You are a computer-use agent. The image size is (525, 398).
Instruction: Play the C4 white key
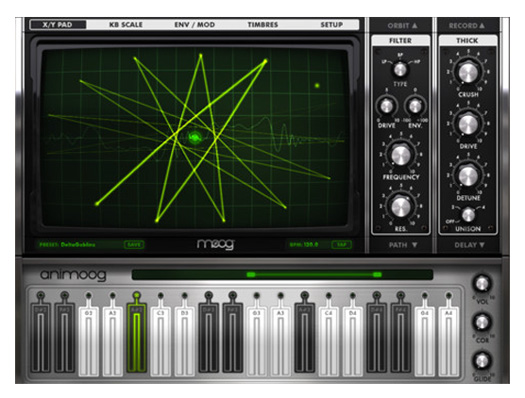(x=328, y=341)
